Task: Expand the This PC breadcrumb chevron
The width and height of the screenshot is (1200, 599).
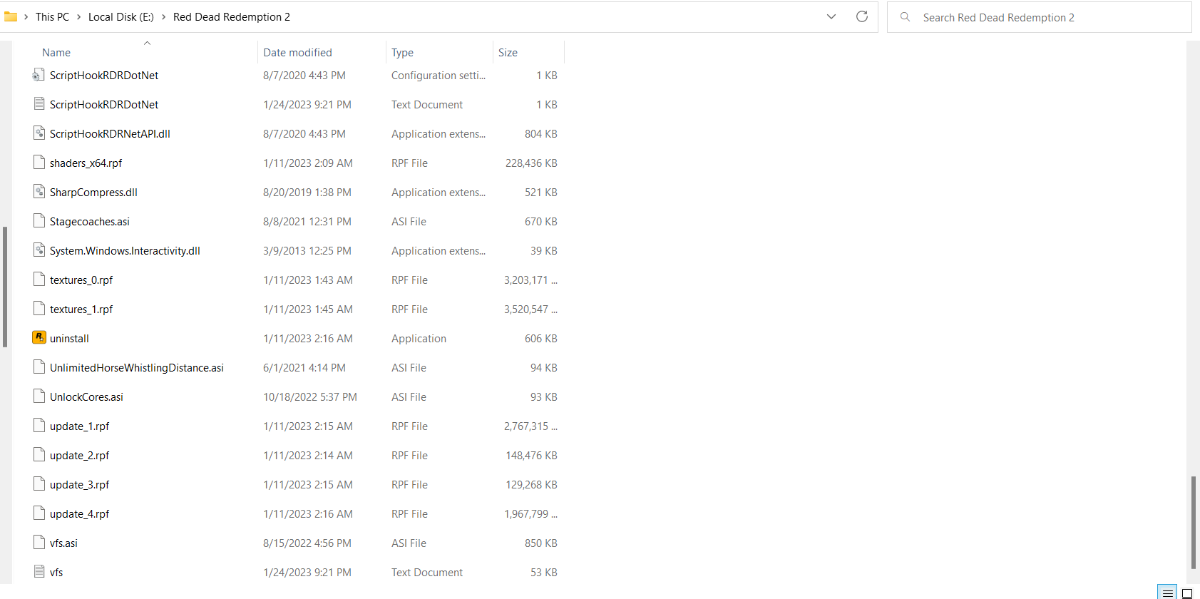Action: tap(77, 17)
